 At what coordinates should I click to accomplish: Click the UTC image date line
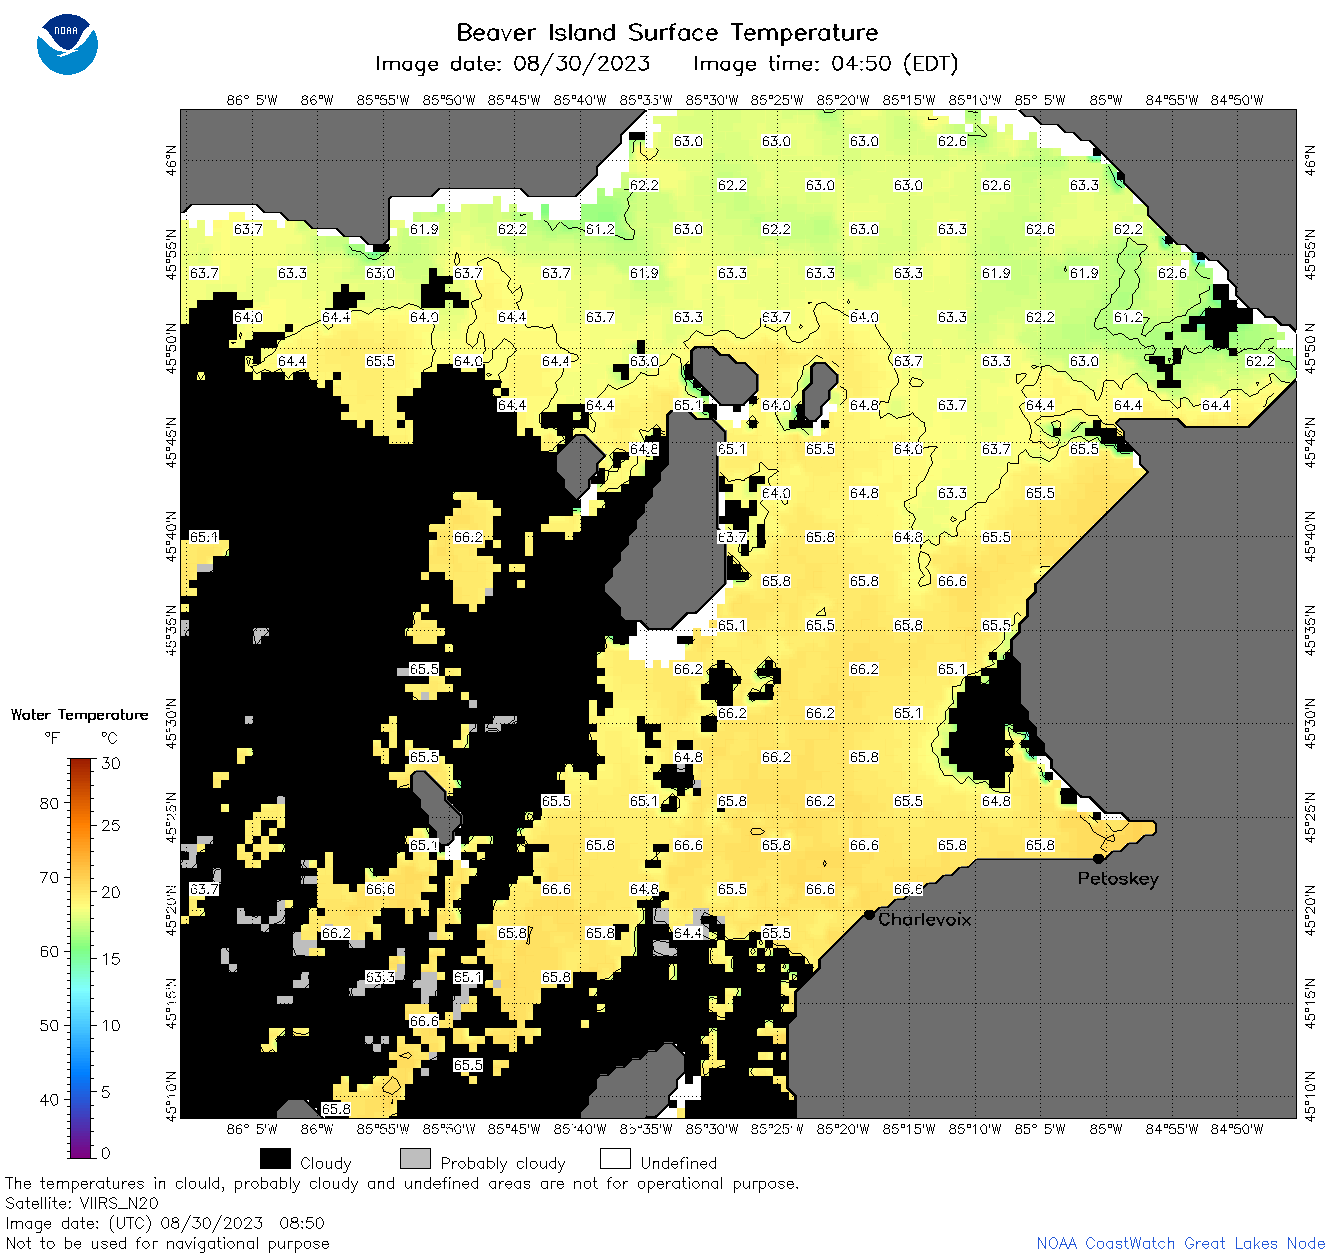(x=164, y=1223)
